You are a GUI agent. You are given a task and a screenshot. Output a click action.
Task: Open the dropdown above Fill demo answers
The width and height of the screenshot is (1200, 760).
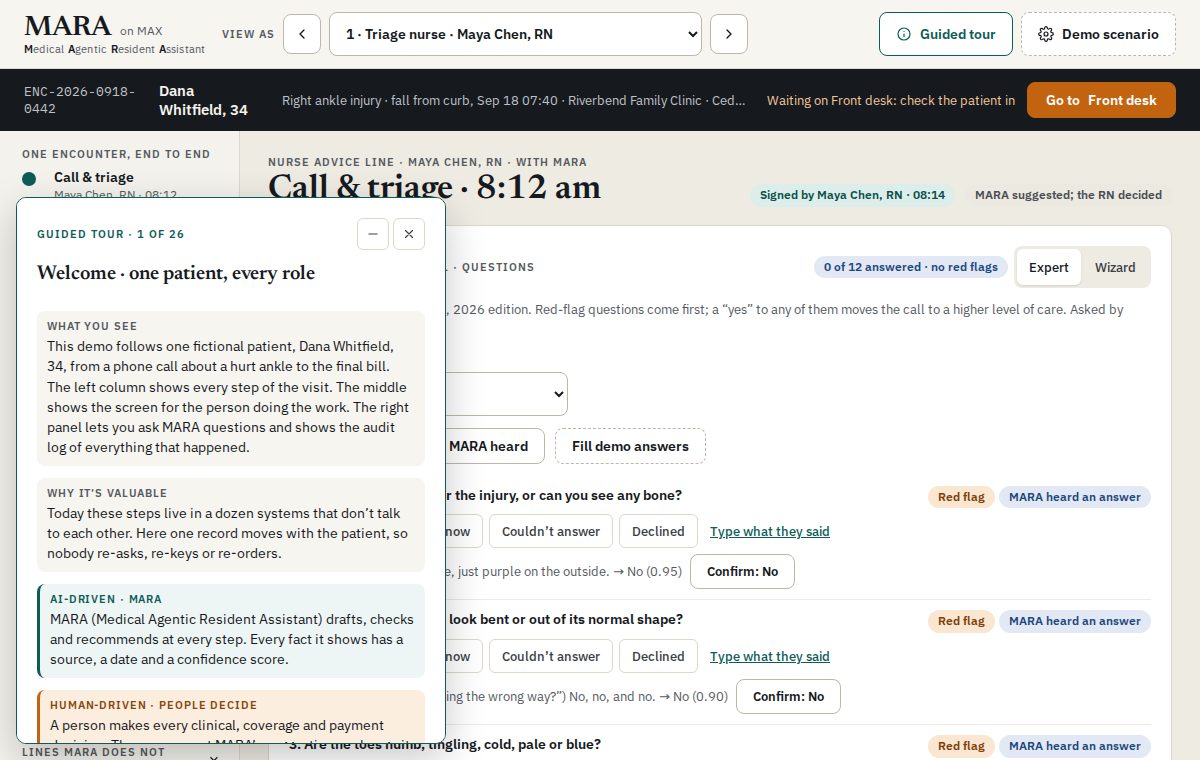(506, 394)
